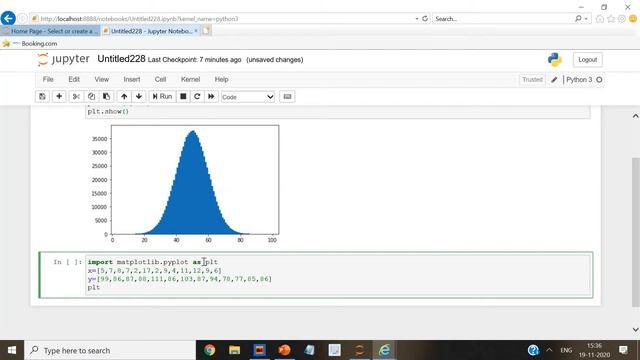The image size is (640, 360).
Task: Click the Logout button
Action: (x=588, y=60)
